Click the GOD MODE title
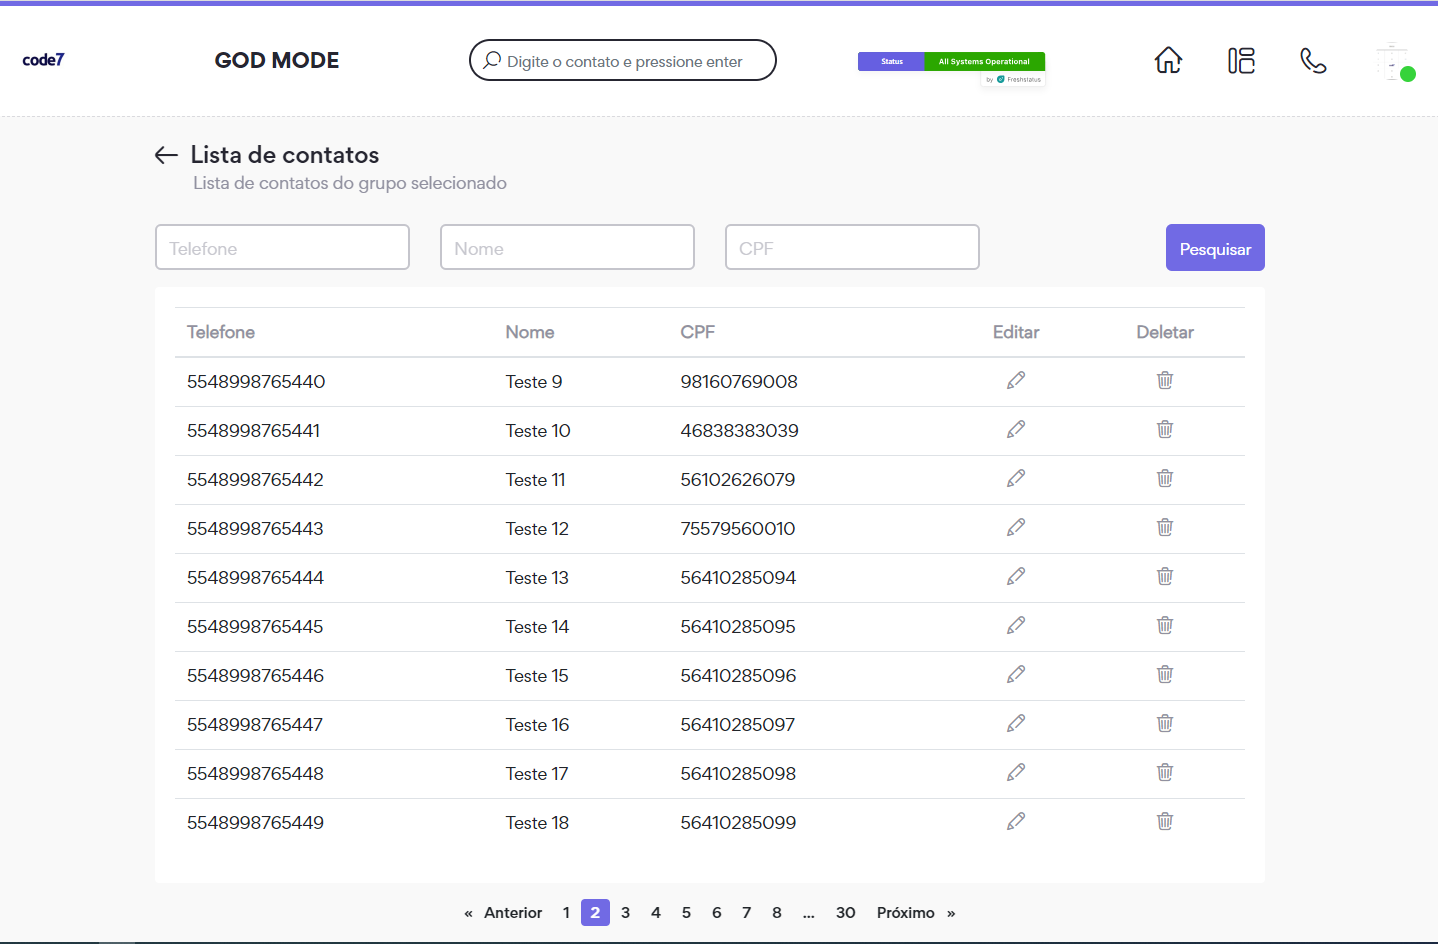 277,60
